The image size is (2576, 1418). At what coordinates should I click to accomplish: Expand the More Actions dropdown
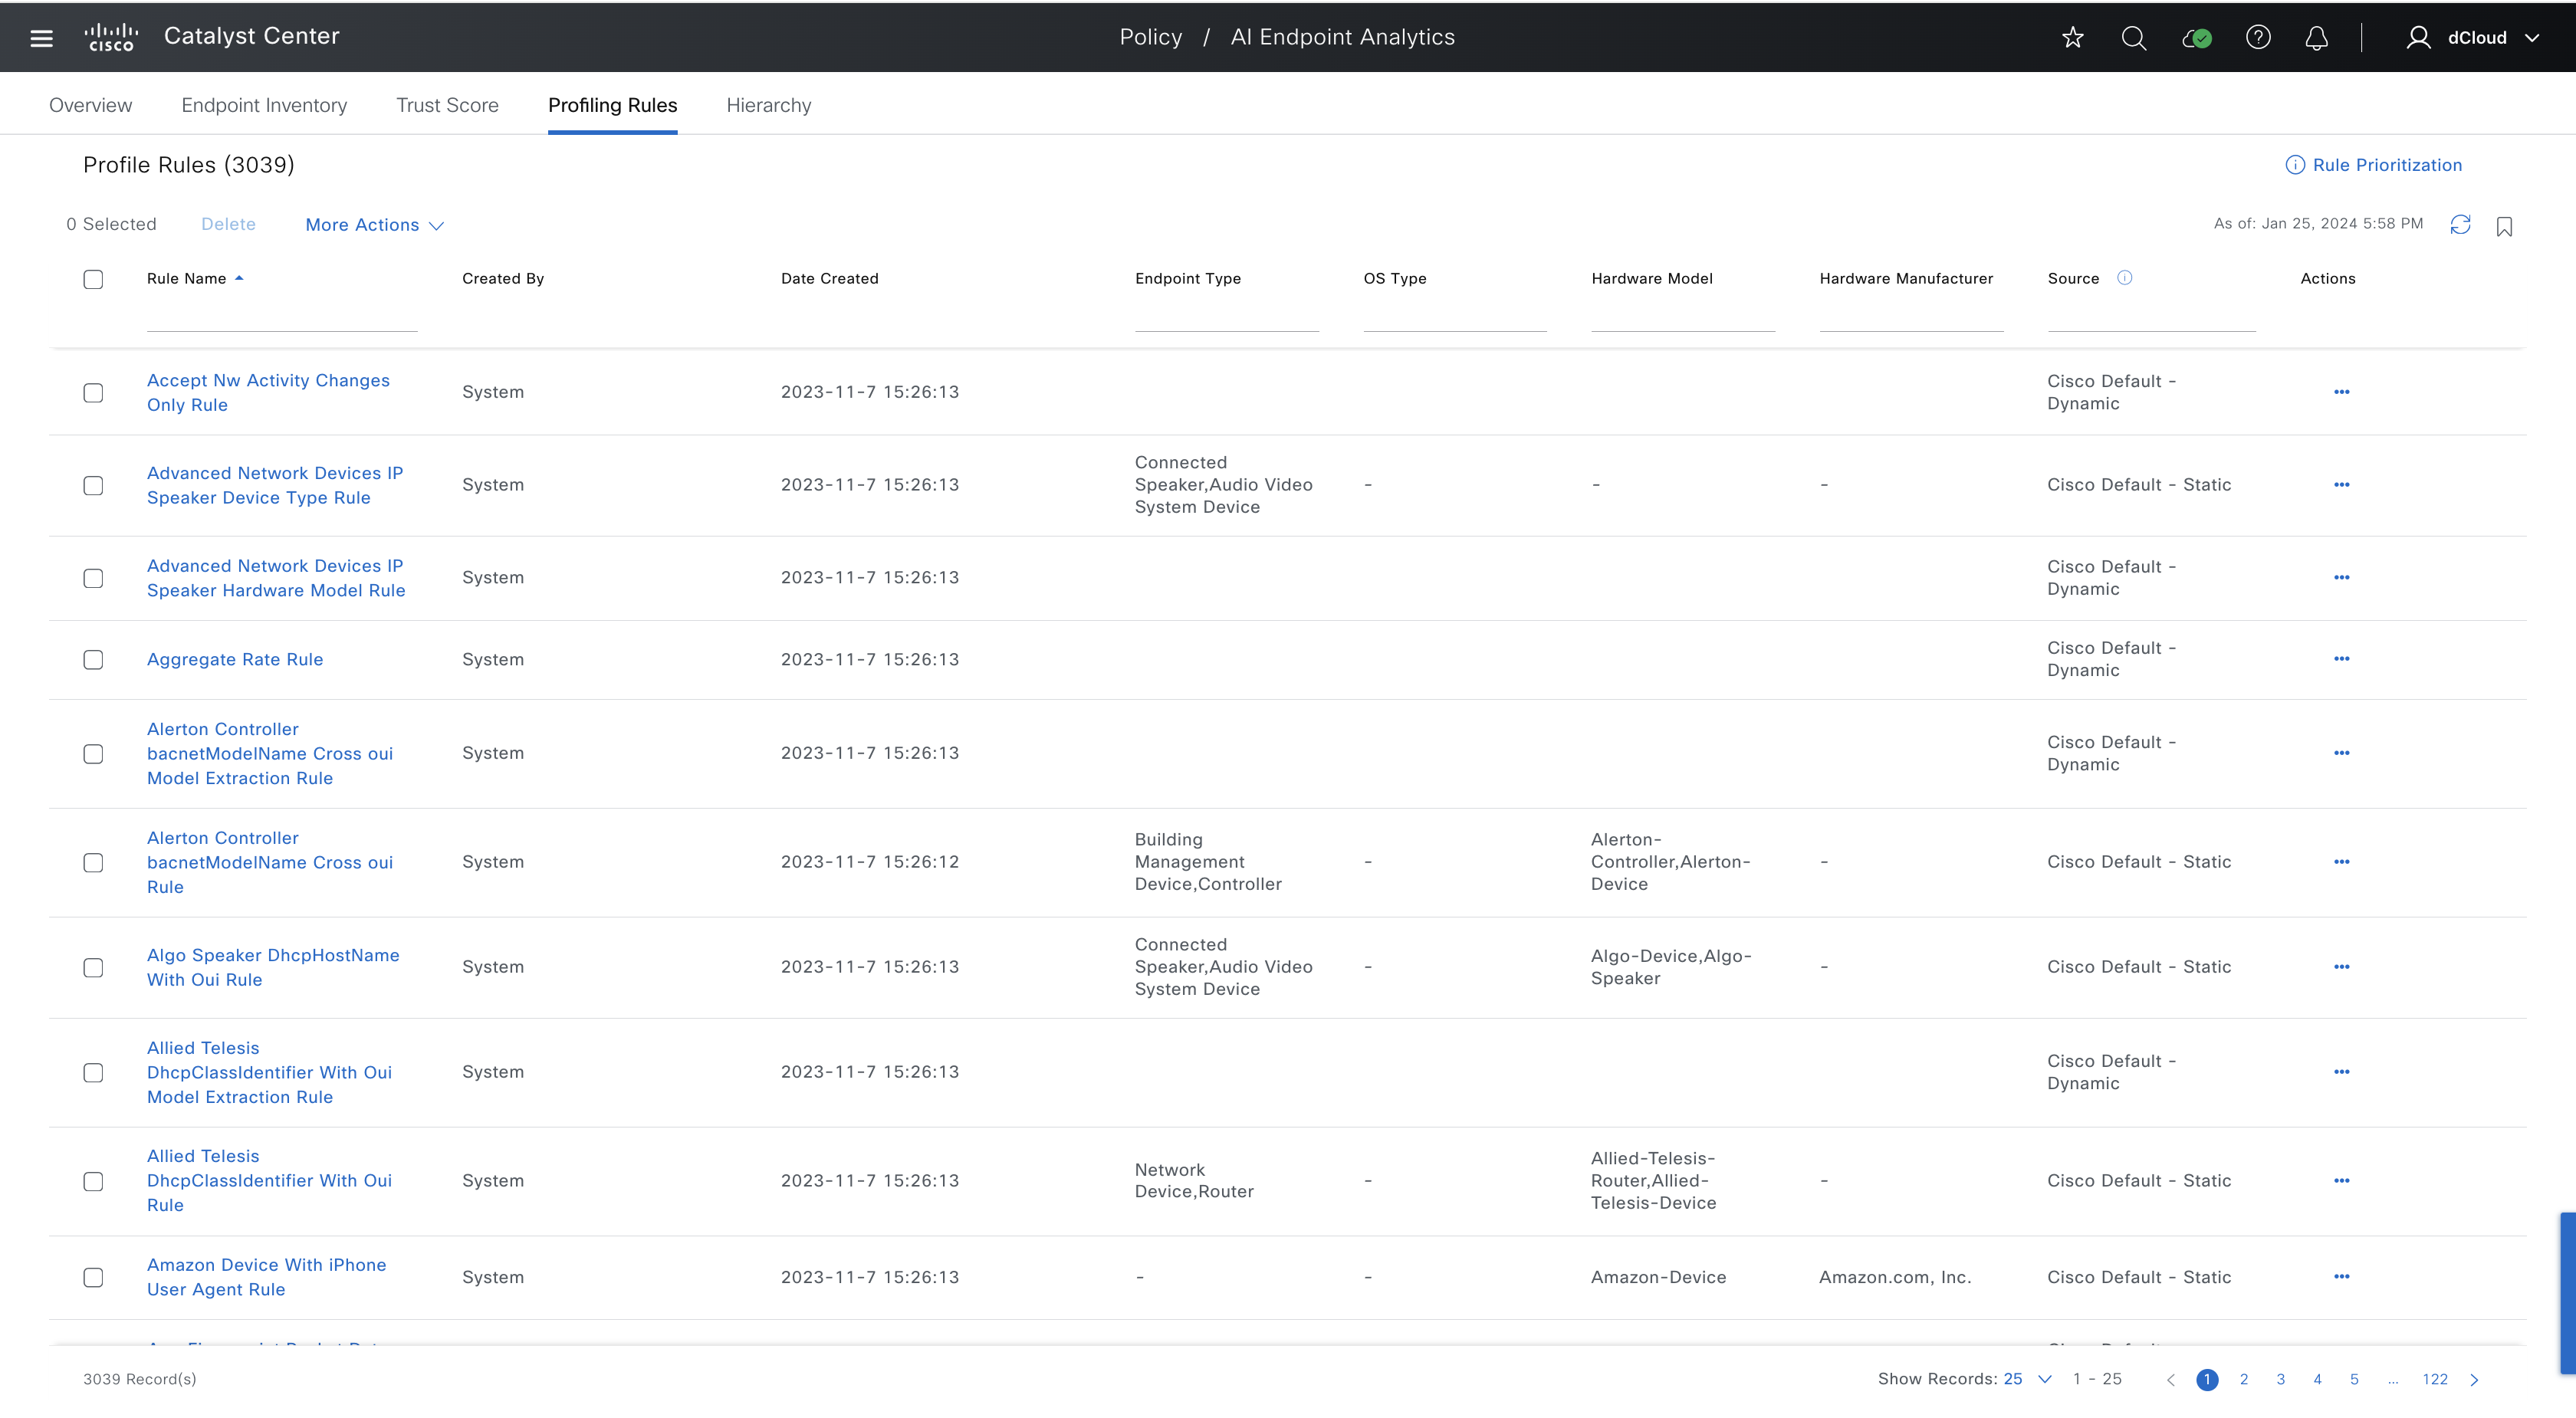coord(374,225)
